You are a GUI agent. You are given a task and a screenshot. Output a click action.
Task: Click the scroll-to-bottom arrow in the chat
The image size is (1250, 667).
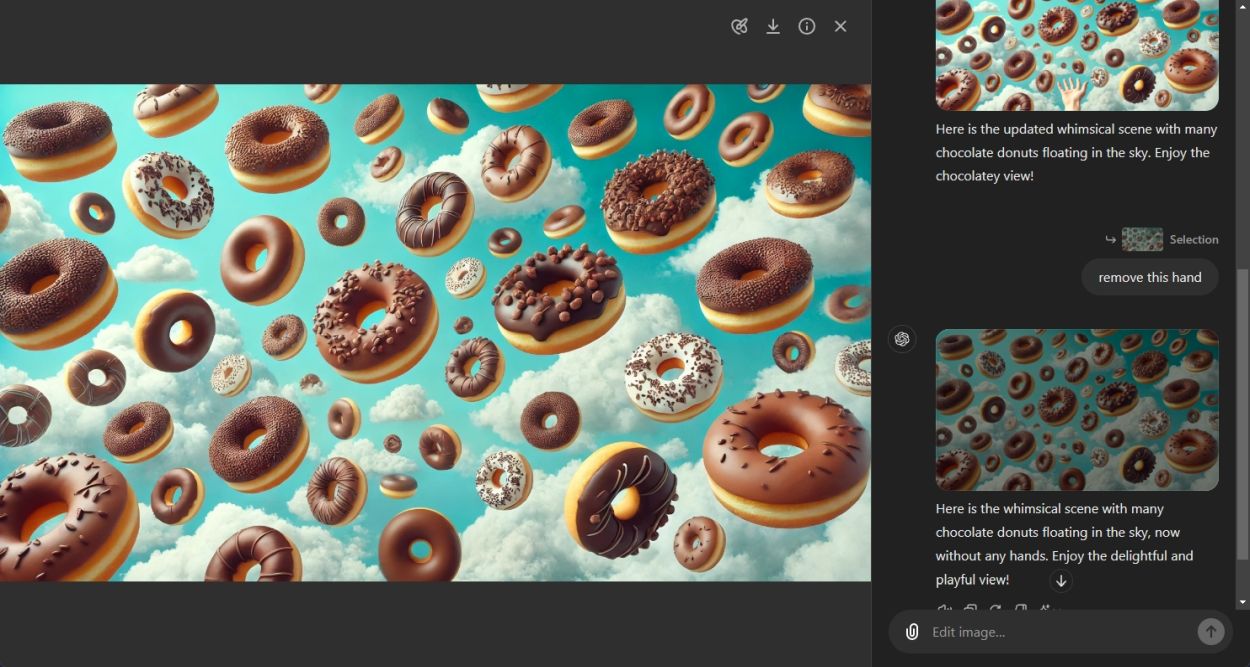(1061, 581)
